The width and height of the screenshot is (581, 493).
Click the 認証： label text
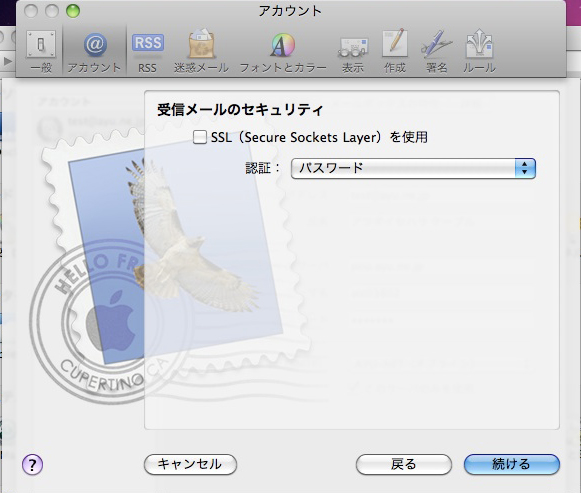(x=263, y=168)
